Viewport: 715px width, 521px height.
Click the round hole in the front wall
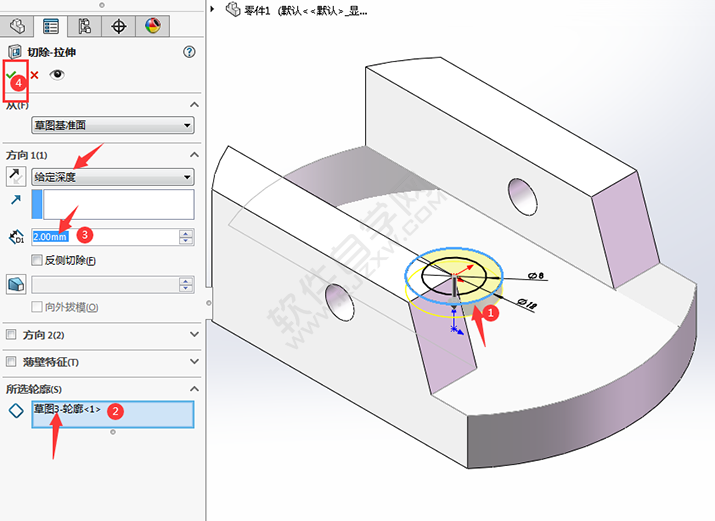pos(339,302)
